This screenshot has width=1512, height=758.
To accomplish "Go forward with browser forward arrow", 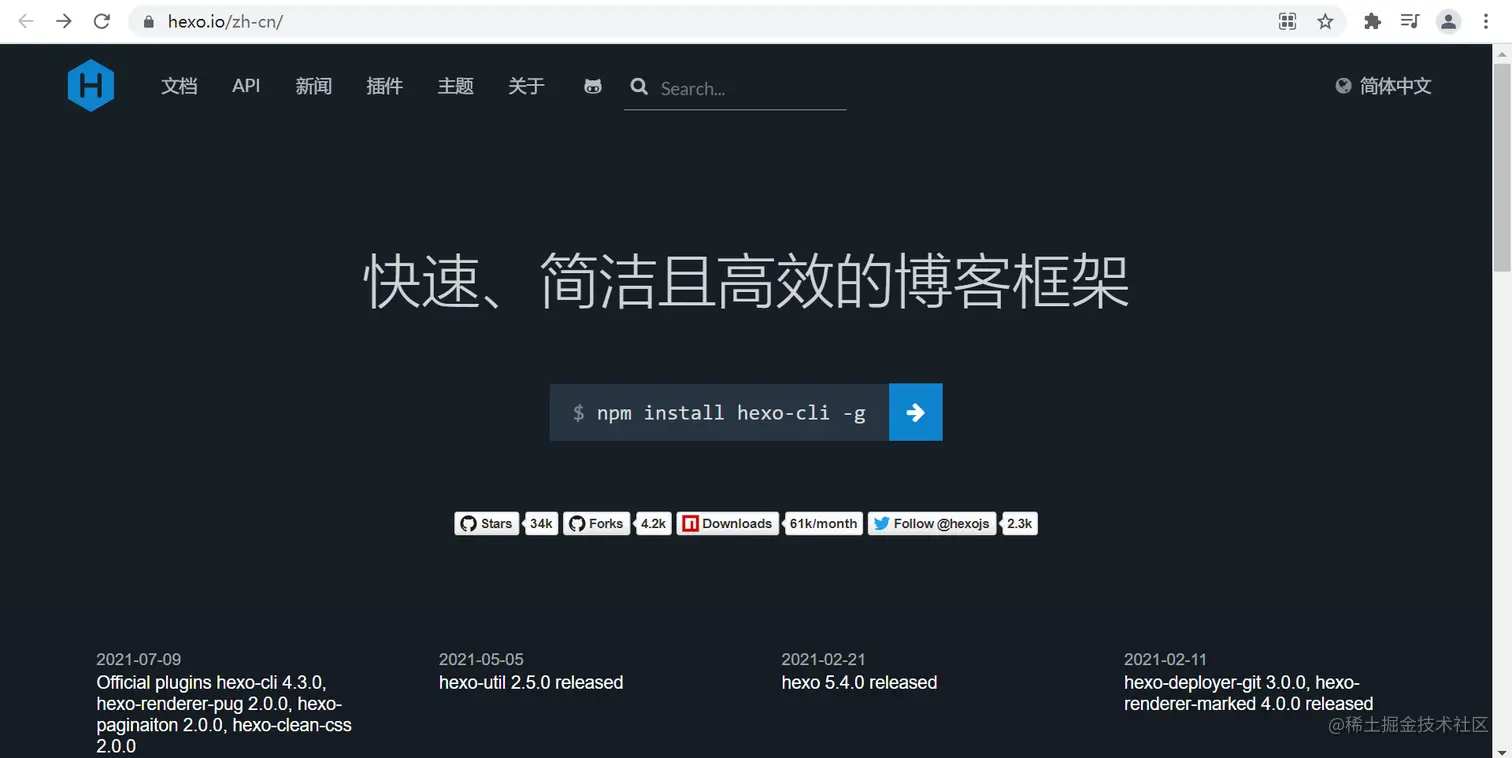I will click(x=64, y=21).
